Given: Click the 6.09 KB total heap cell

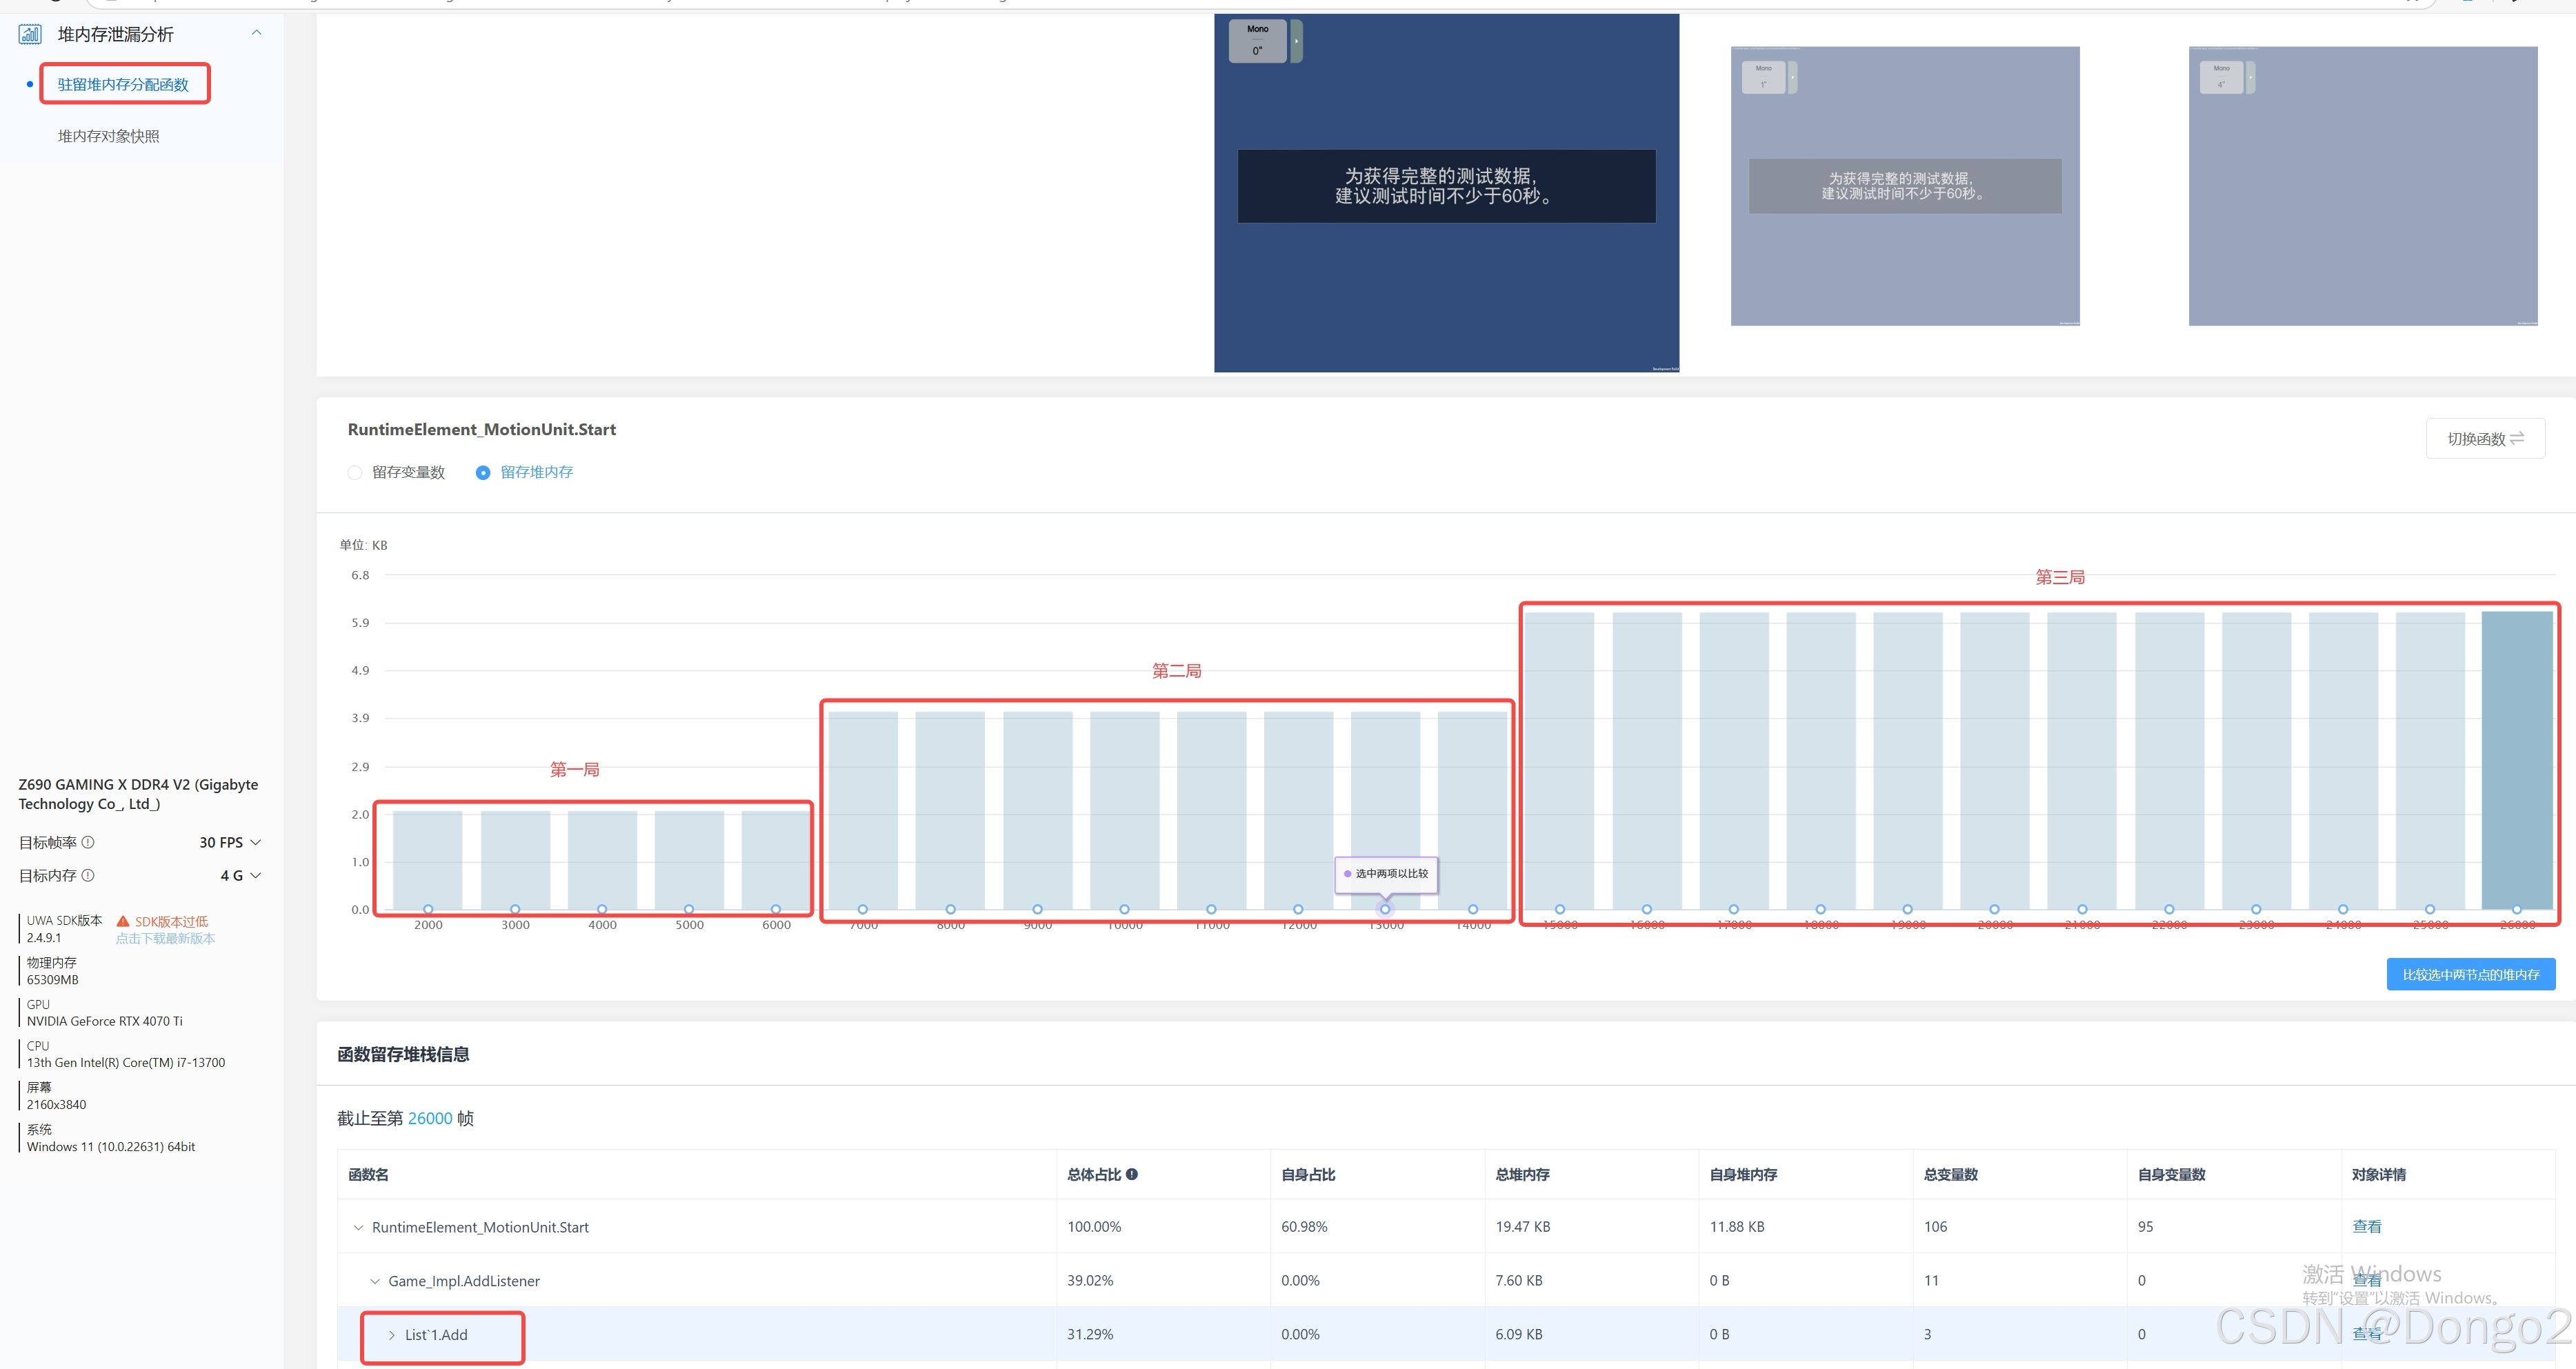Looking at the screenshot, I should pos(1519,1334).
